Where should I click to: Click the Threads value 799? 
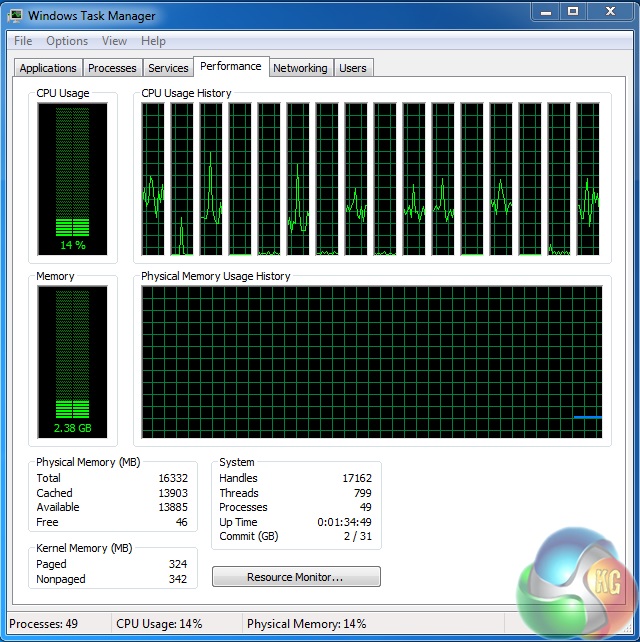coord(363,493)
